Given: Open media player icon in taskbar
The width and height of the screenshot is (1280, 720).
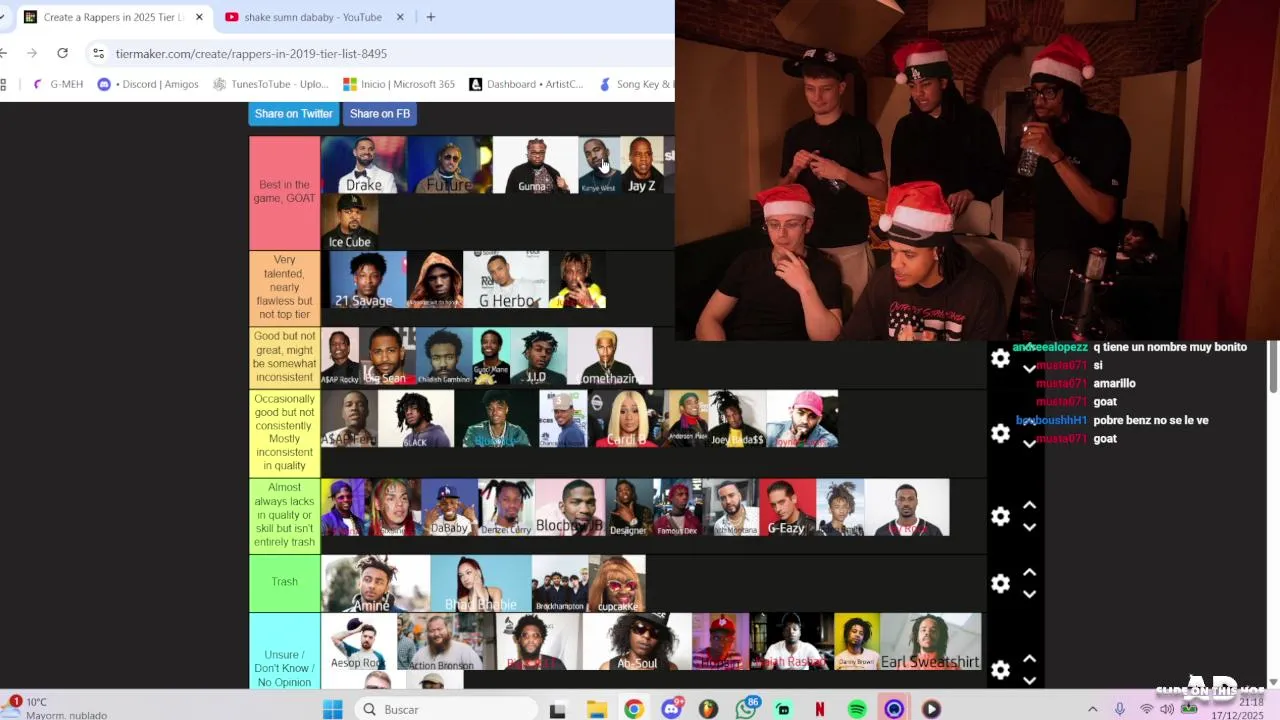Looking at the screenshot, I should [931, 709].
